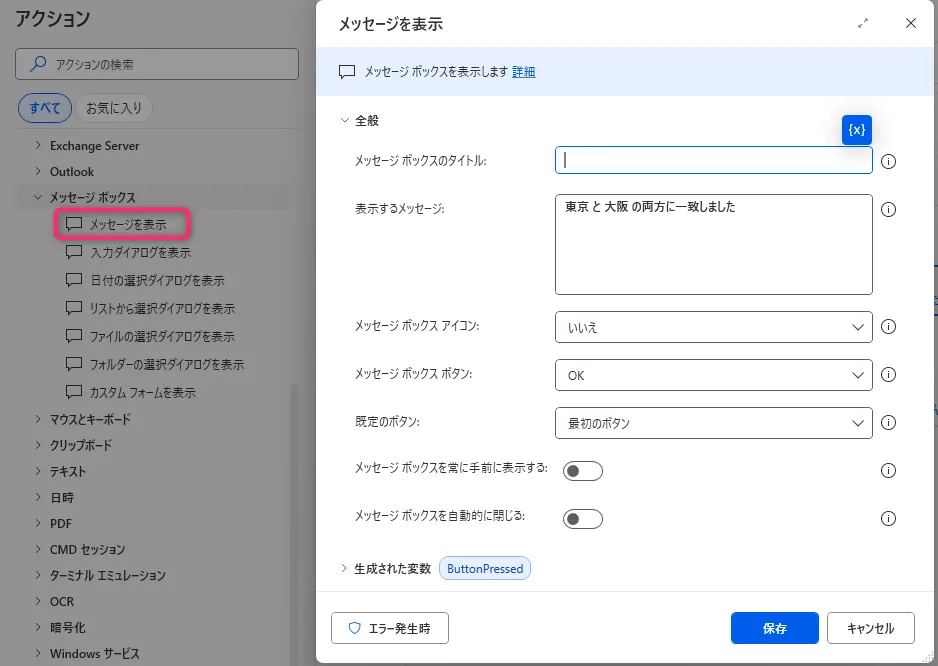Expand the 生成された変数 section
Screen dimensions: 938x666
pos(345,568)
